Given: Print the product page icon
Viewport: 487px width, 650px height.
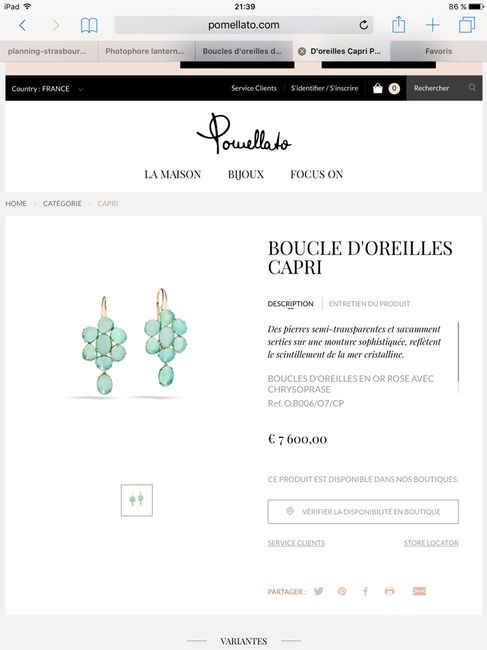Looking at the screenshot, I should (x=389, y=591).
